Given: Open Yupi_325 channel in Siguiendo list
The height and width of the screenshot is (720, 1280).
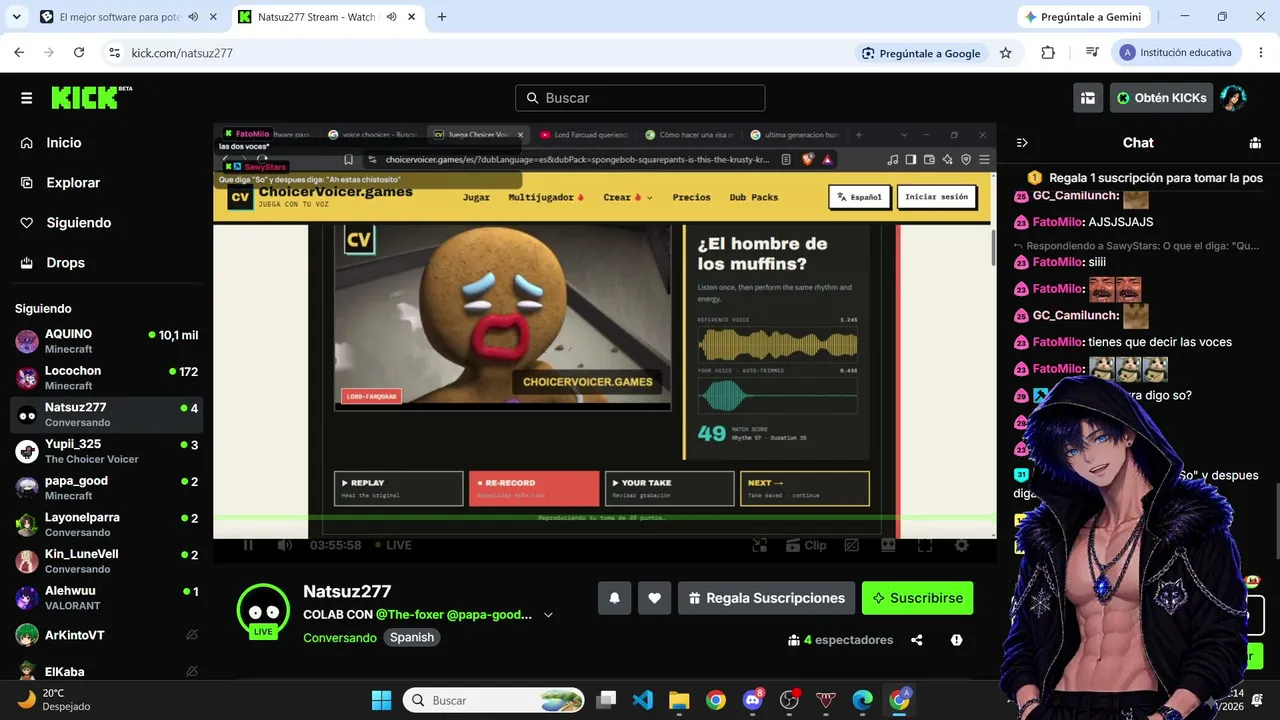Looking at the screenshot, I should 106,451.
